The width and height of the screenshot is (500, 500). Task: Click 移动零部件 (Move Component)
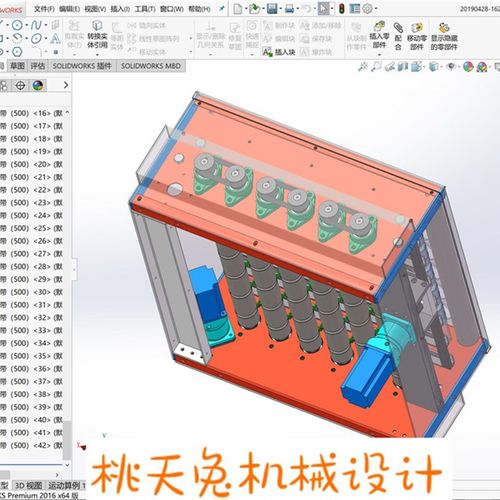tap(417, 36)
